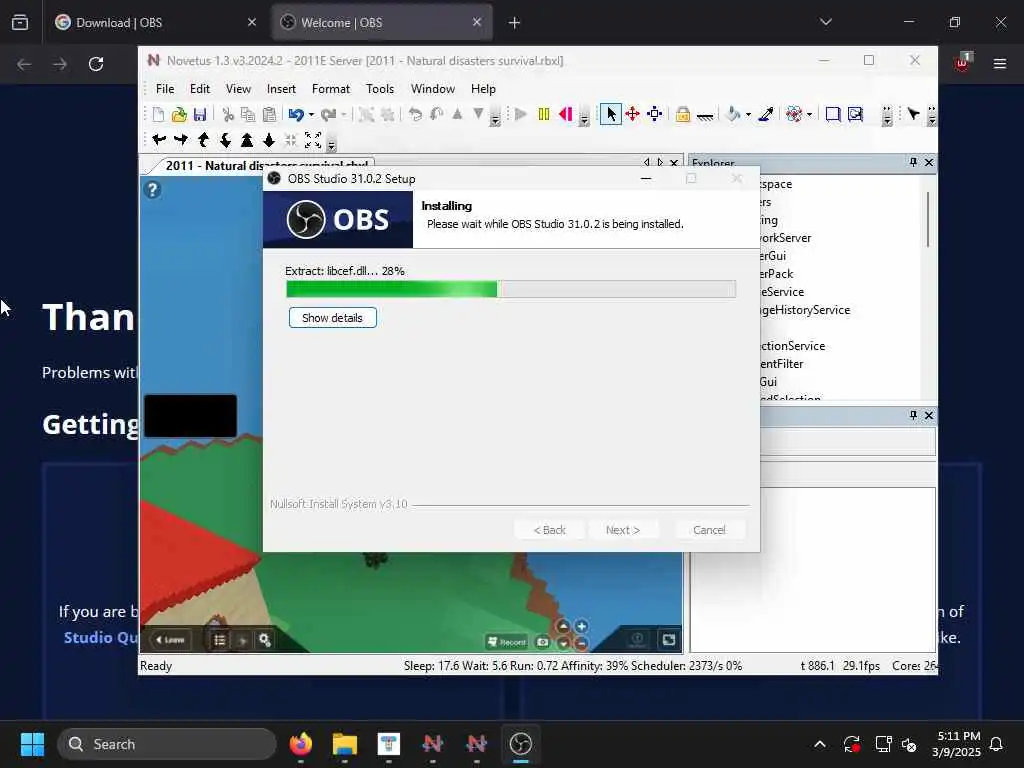Open the Window menu in Novetus
1024x768 pixels.
click(x=432, y=89)
